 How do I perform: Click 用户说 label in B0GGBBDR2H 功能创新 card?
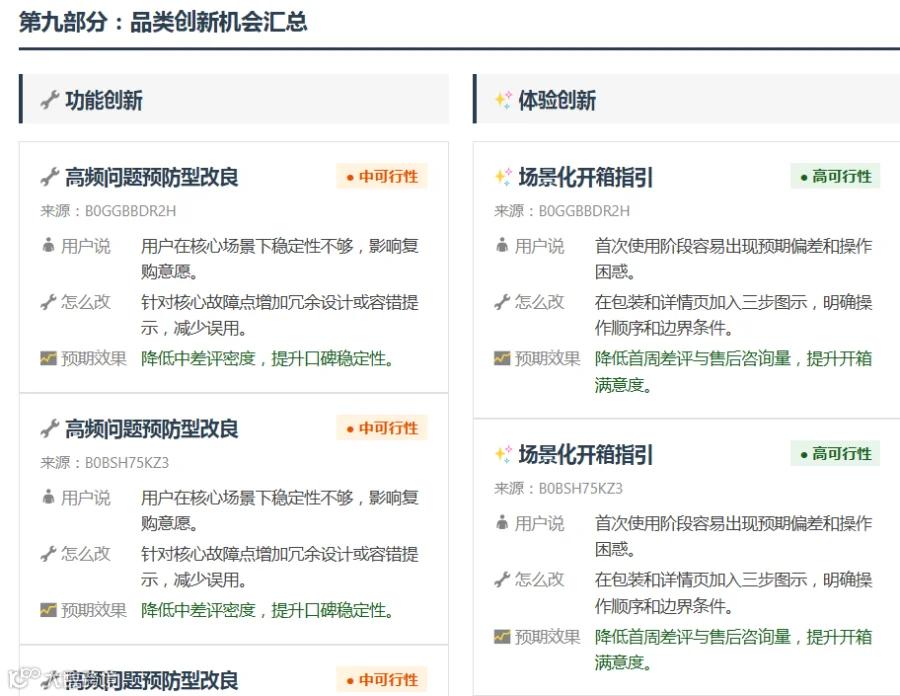coord(86,246)
